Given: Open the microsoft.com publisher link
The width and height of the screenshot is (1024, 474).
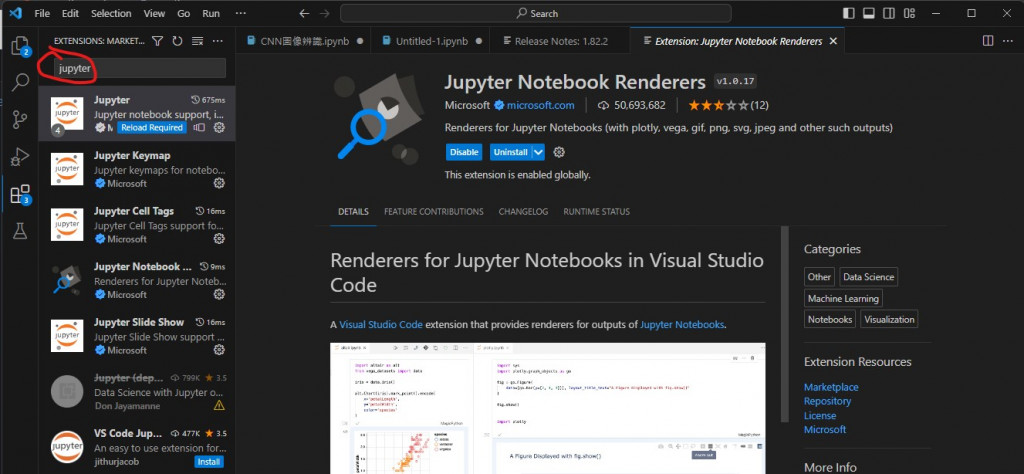Looking at the screenshot, I should (x=541, y=105).
